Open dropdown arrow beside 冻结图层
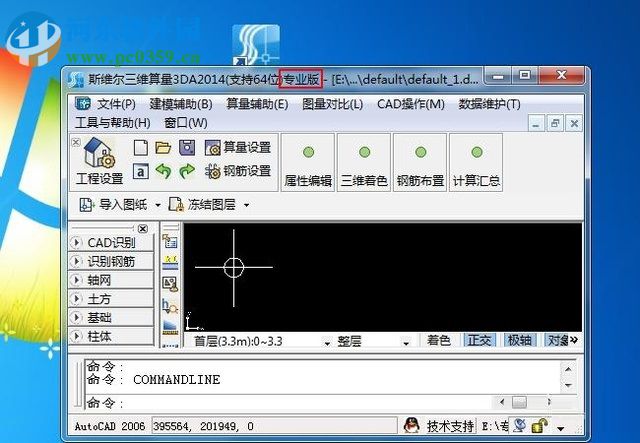 (x=246, y=205)
